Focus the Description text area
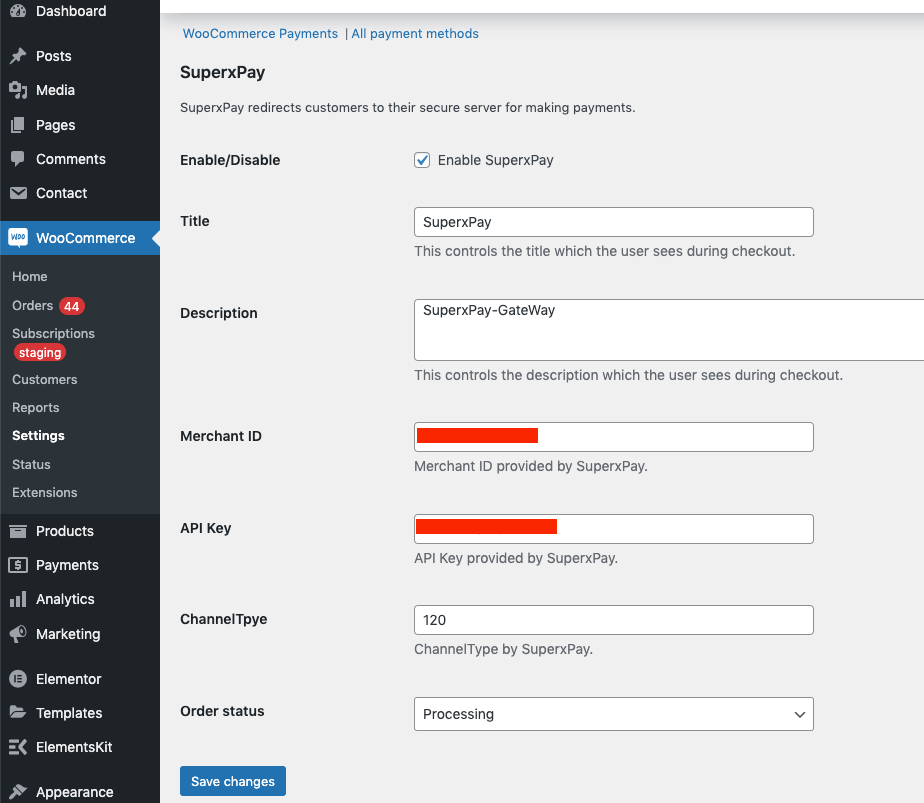Viewport: 924px width, 803px height. pos(669,330)
